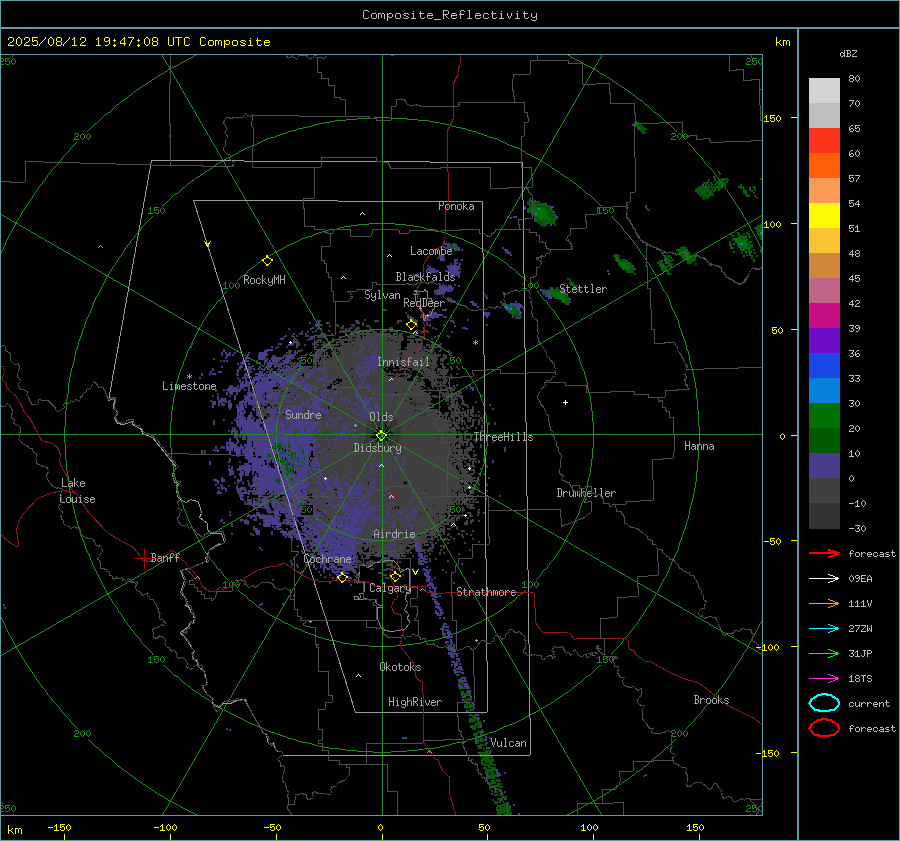Screen dimensions: 900x841
Task: Select the red 'forecast' ellipse icon
Action: (x=824, y=728)
